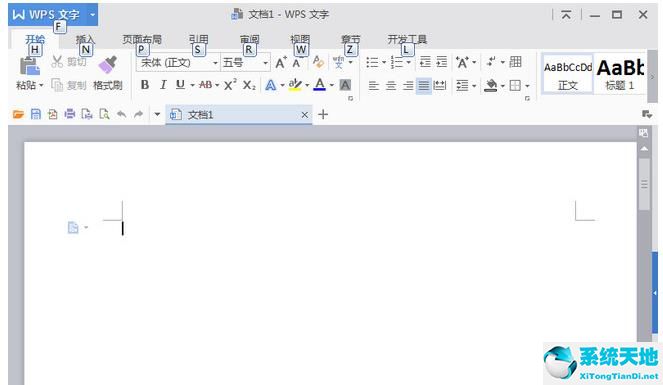This screenshot has height=385, width=663.
Task: Click the Paste clipboard icon
Action: 30,66
